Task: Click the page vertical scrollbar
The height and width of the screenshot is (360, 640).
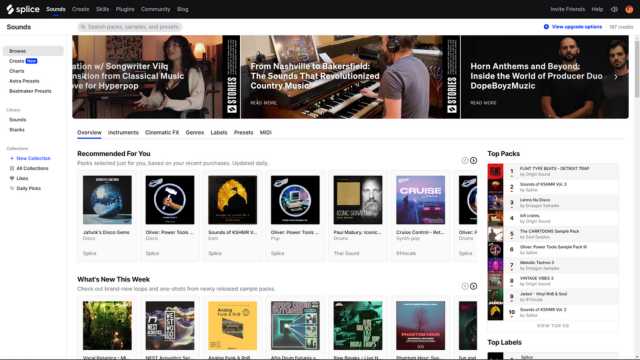Action: (x=637, y=67)
